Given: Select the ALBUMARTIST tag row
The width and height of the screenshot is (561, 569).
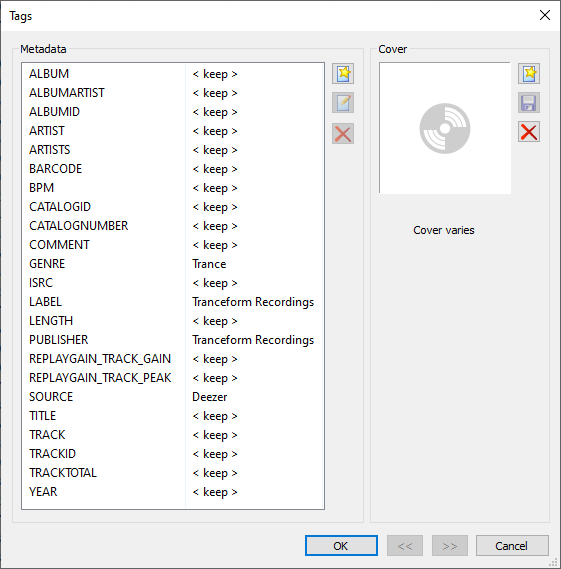Looking at the screenshot, I should point(173,93).
